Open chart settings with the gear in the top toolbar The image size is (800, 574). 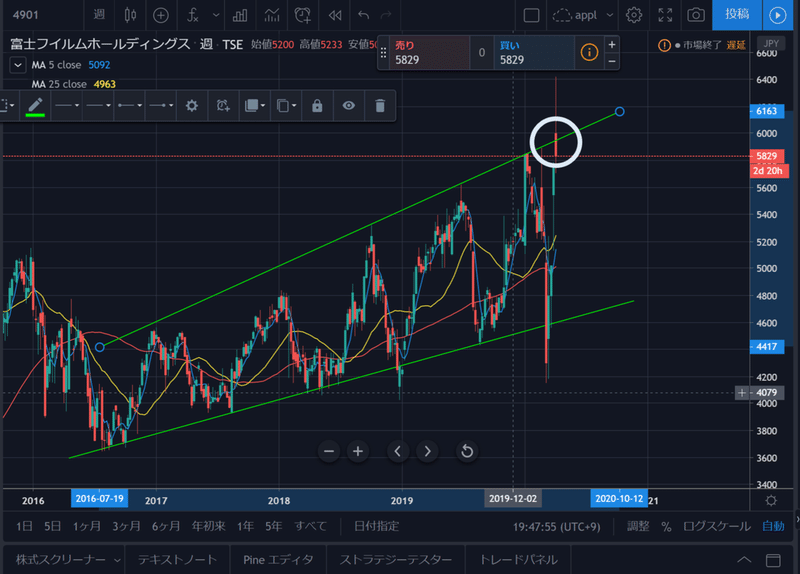[x=634, y=15]
